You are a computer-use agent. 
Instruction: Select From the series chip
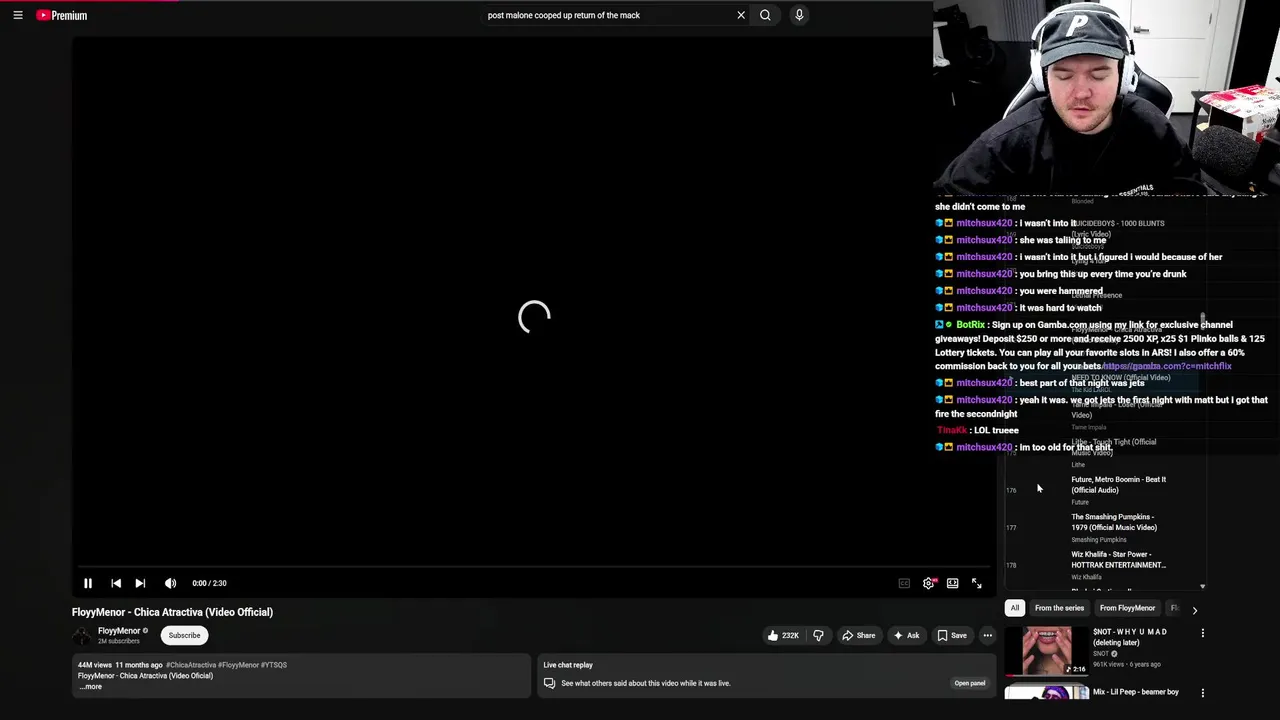[1059, 608]
